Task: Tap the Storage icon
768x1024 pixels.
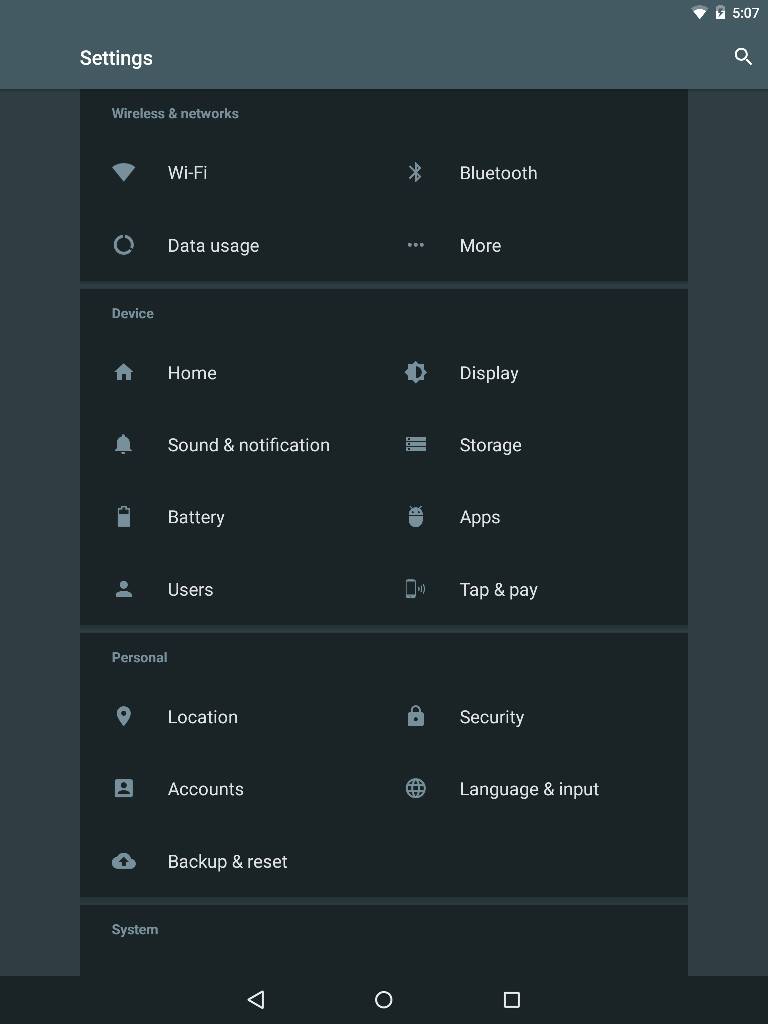Action: (416, 444)
